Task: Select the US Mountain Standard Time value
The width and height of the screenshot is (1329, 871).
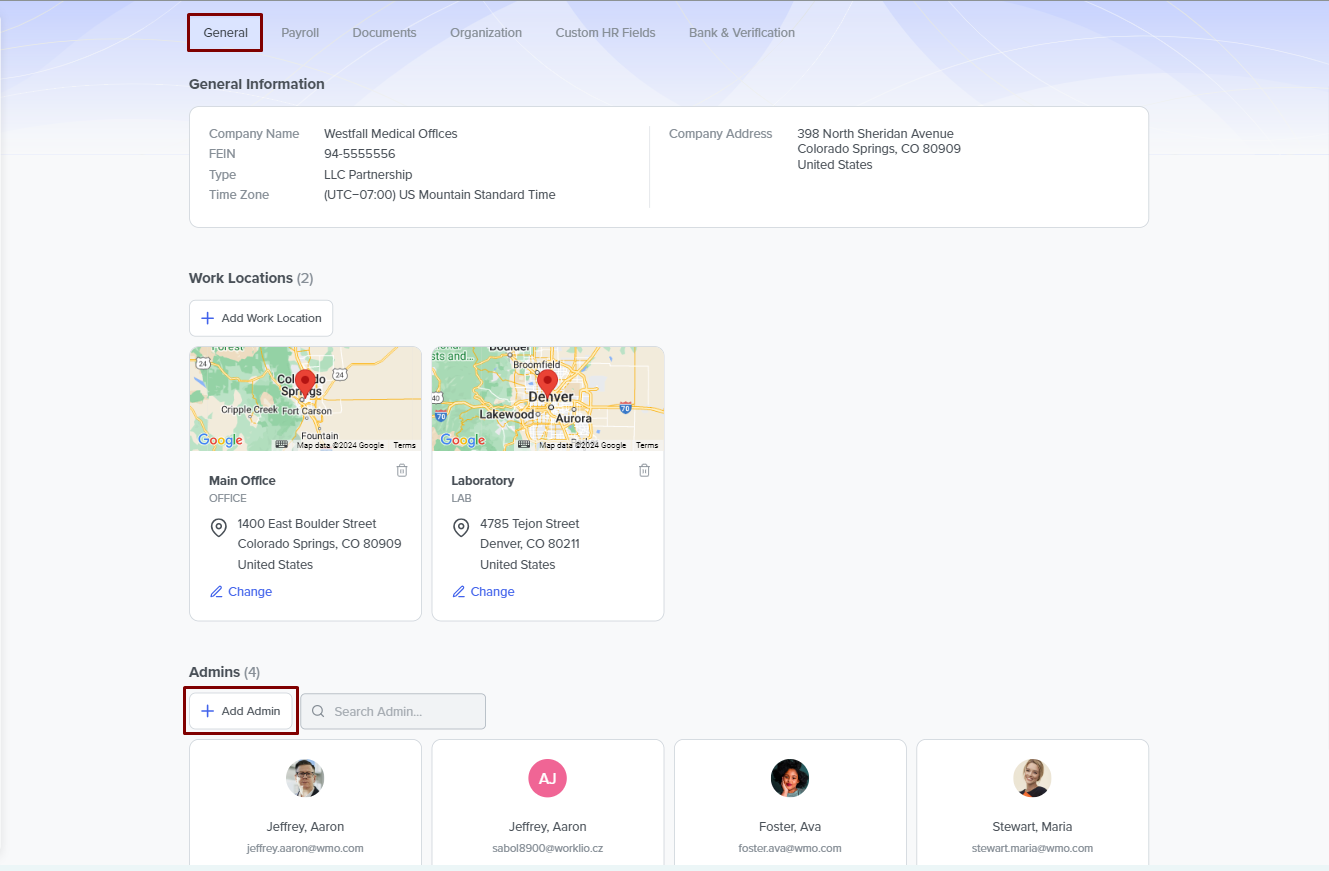Action: (x=440, y=195)
